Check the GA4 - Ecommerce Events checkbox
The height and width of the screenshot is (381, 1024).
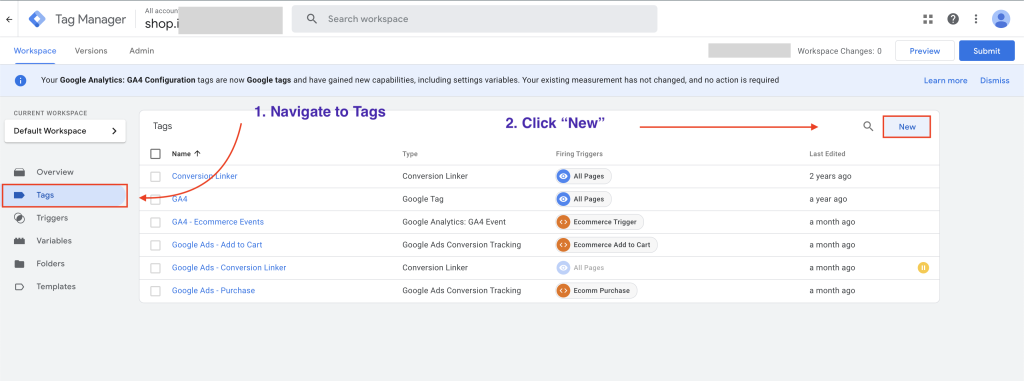pos(155,222)
